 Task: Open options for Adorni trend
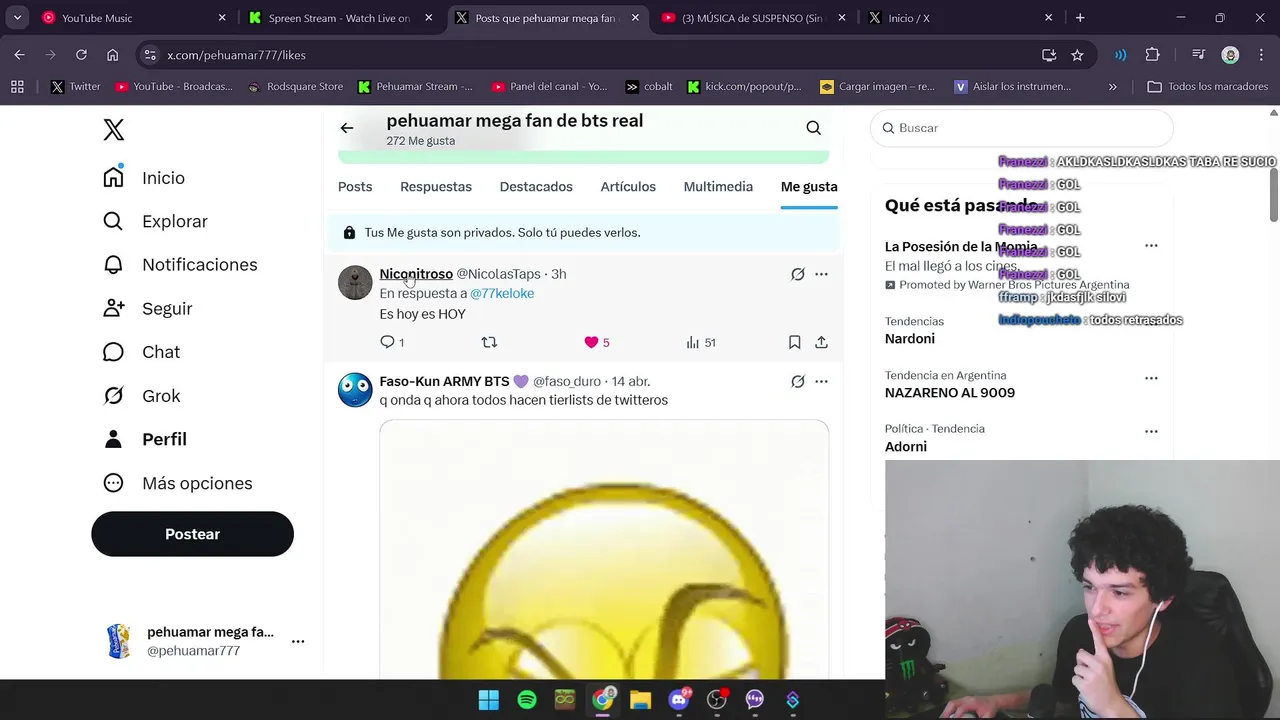[x=1151, y=432]
